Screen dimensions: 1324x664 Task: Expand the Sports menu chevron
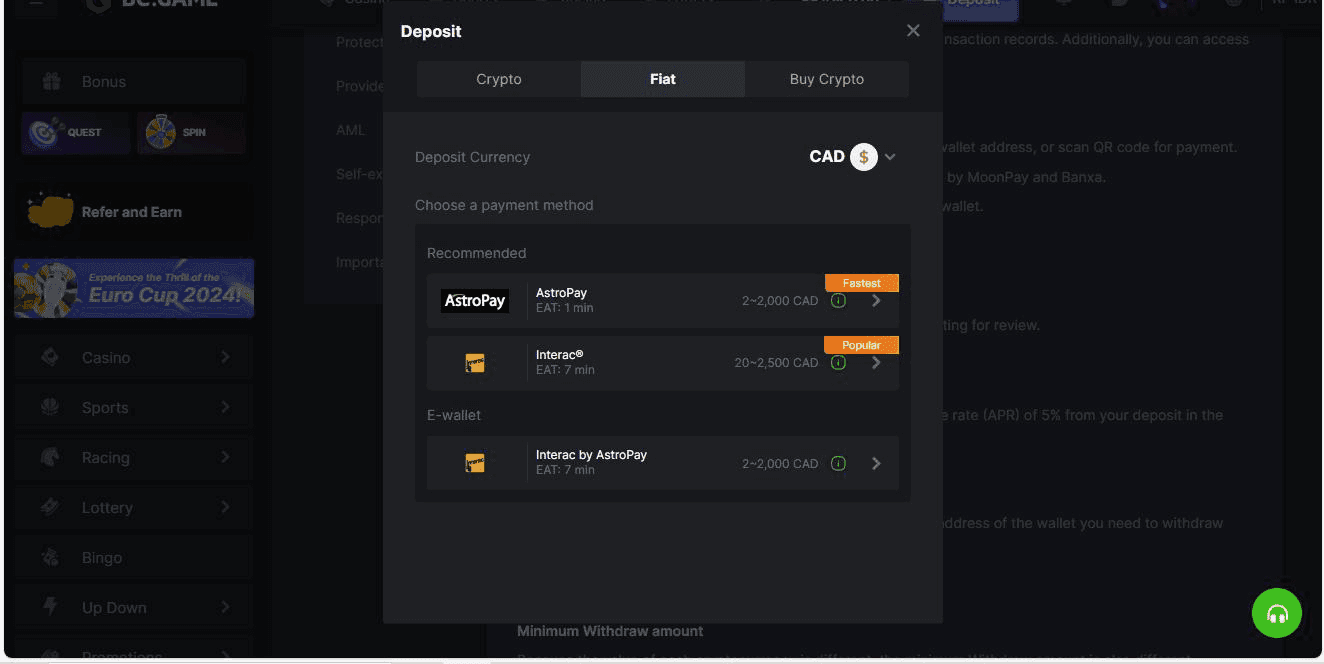click(225, 407)
